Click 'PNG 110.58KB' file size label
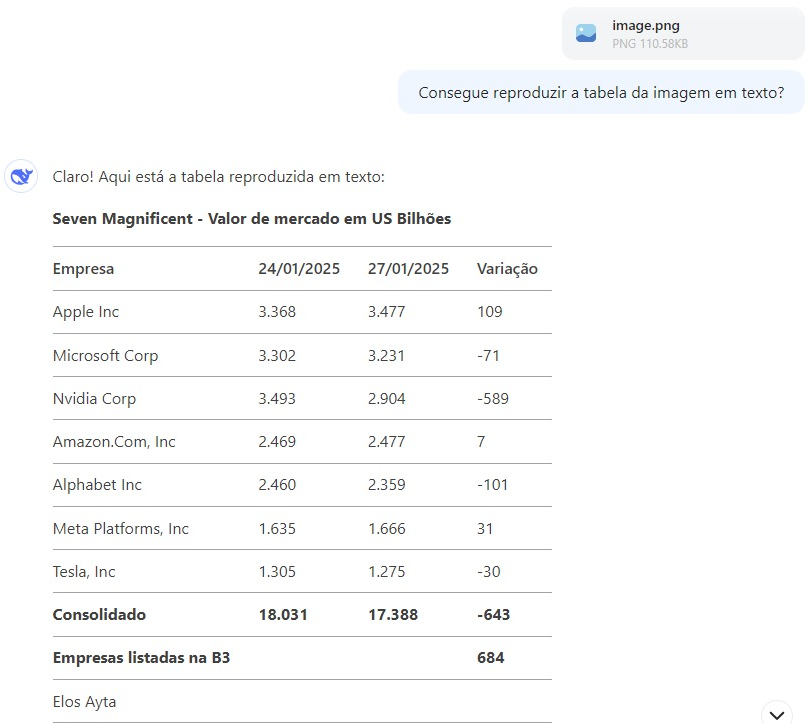Image resolution: width=810 pixels, height=724 pixels. 650,44
